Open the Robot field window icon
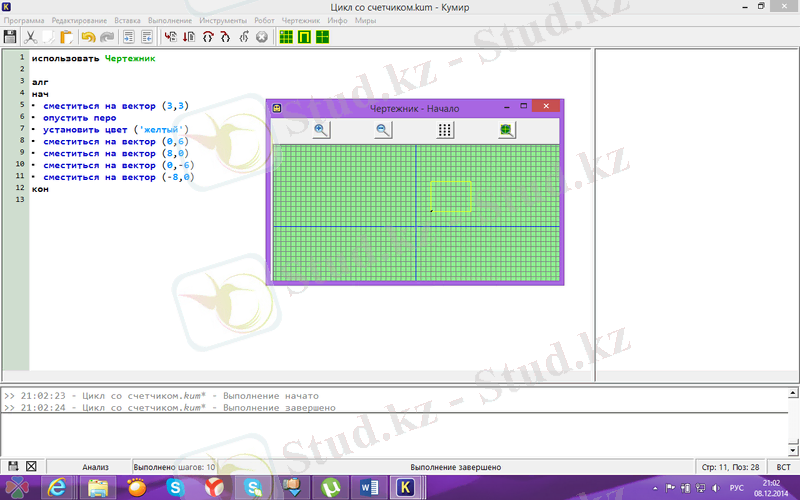Screen dimensions: 800x500 (x=286, y=37)
